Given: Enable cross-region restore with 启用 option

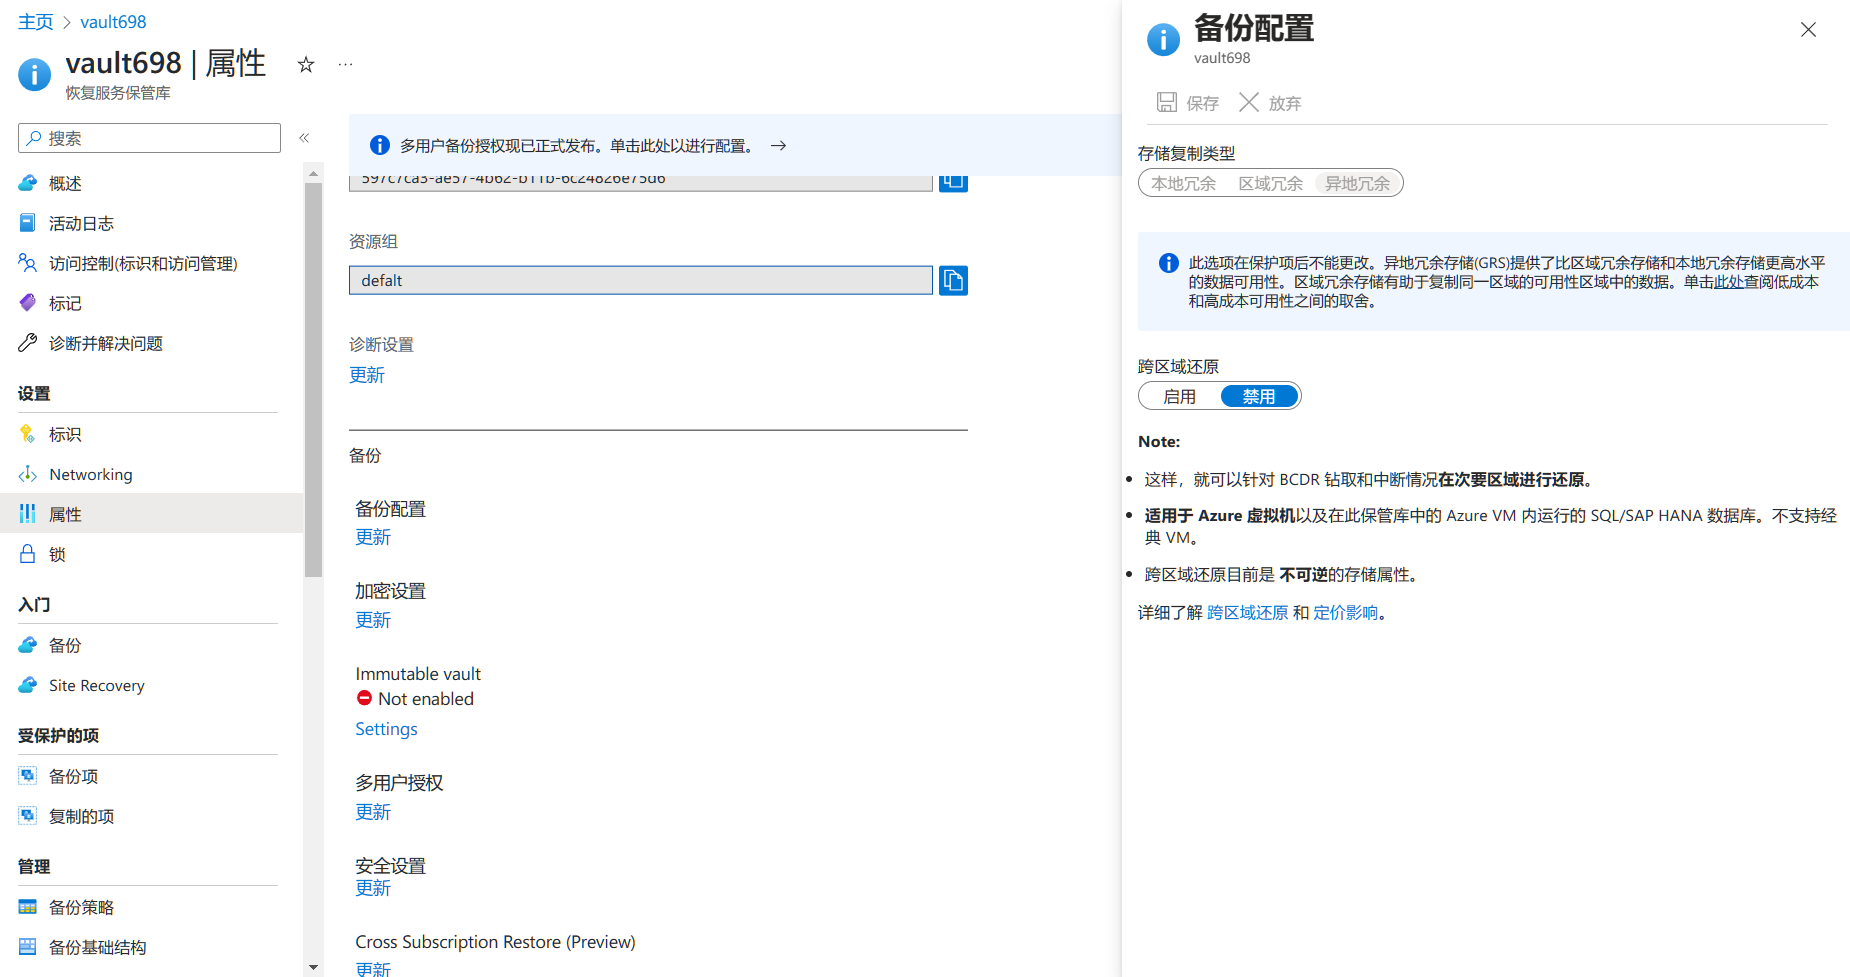Looking at the screenshot, I should (1179, 397).
